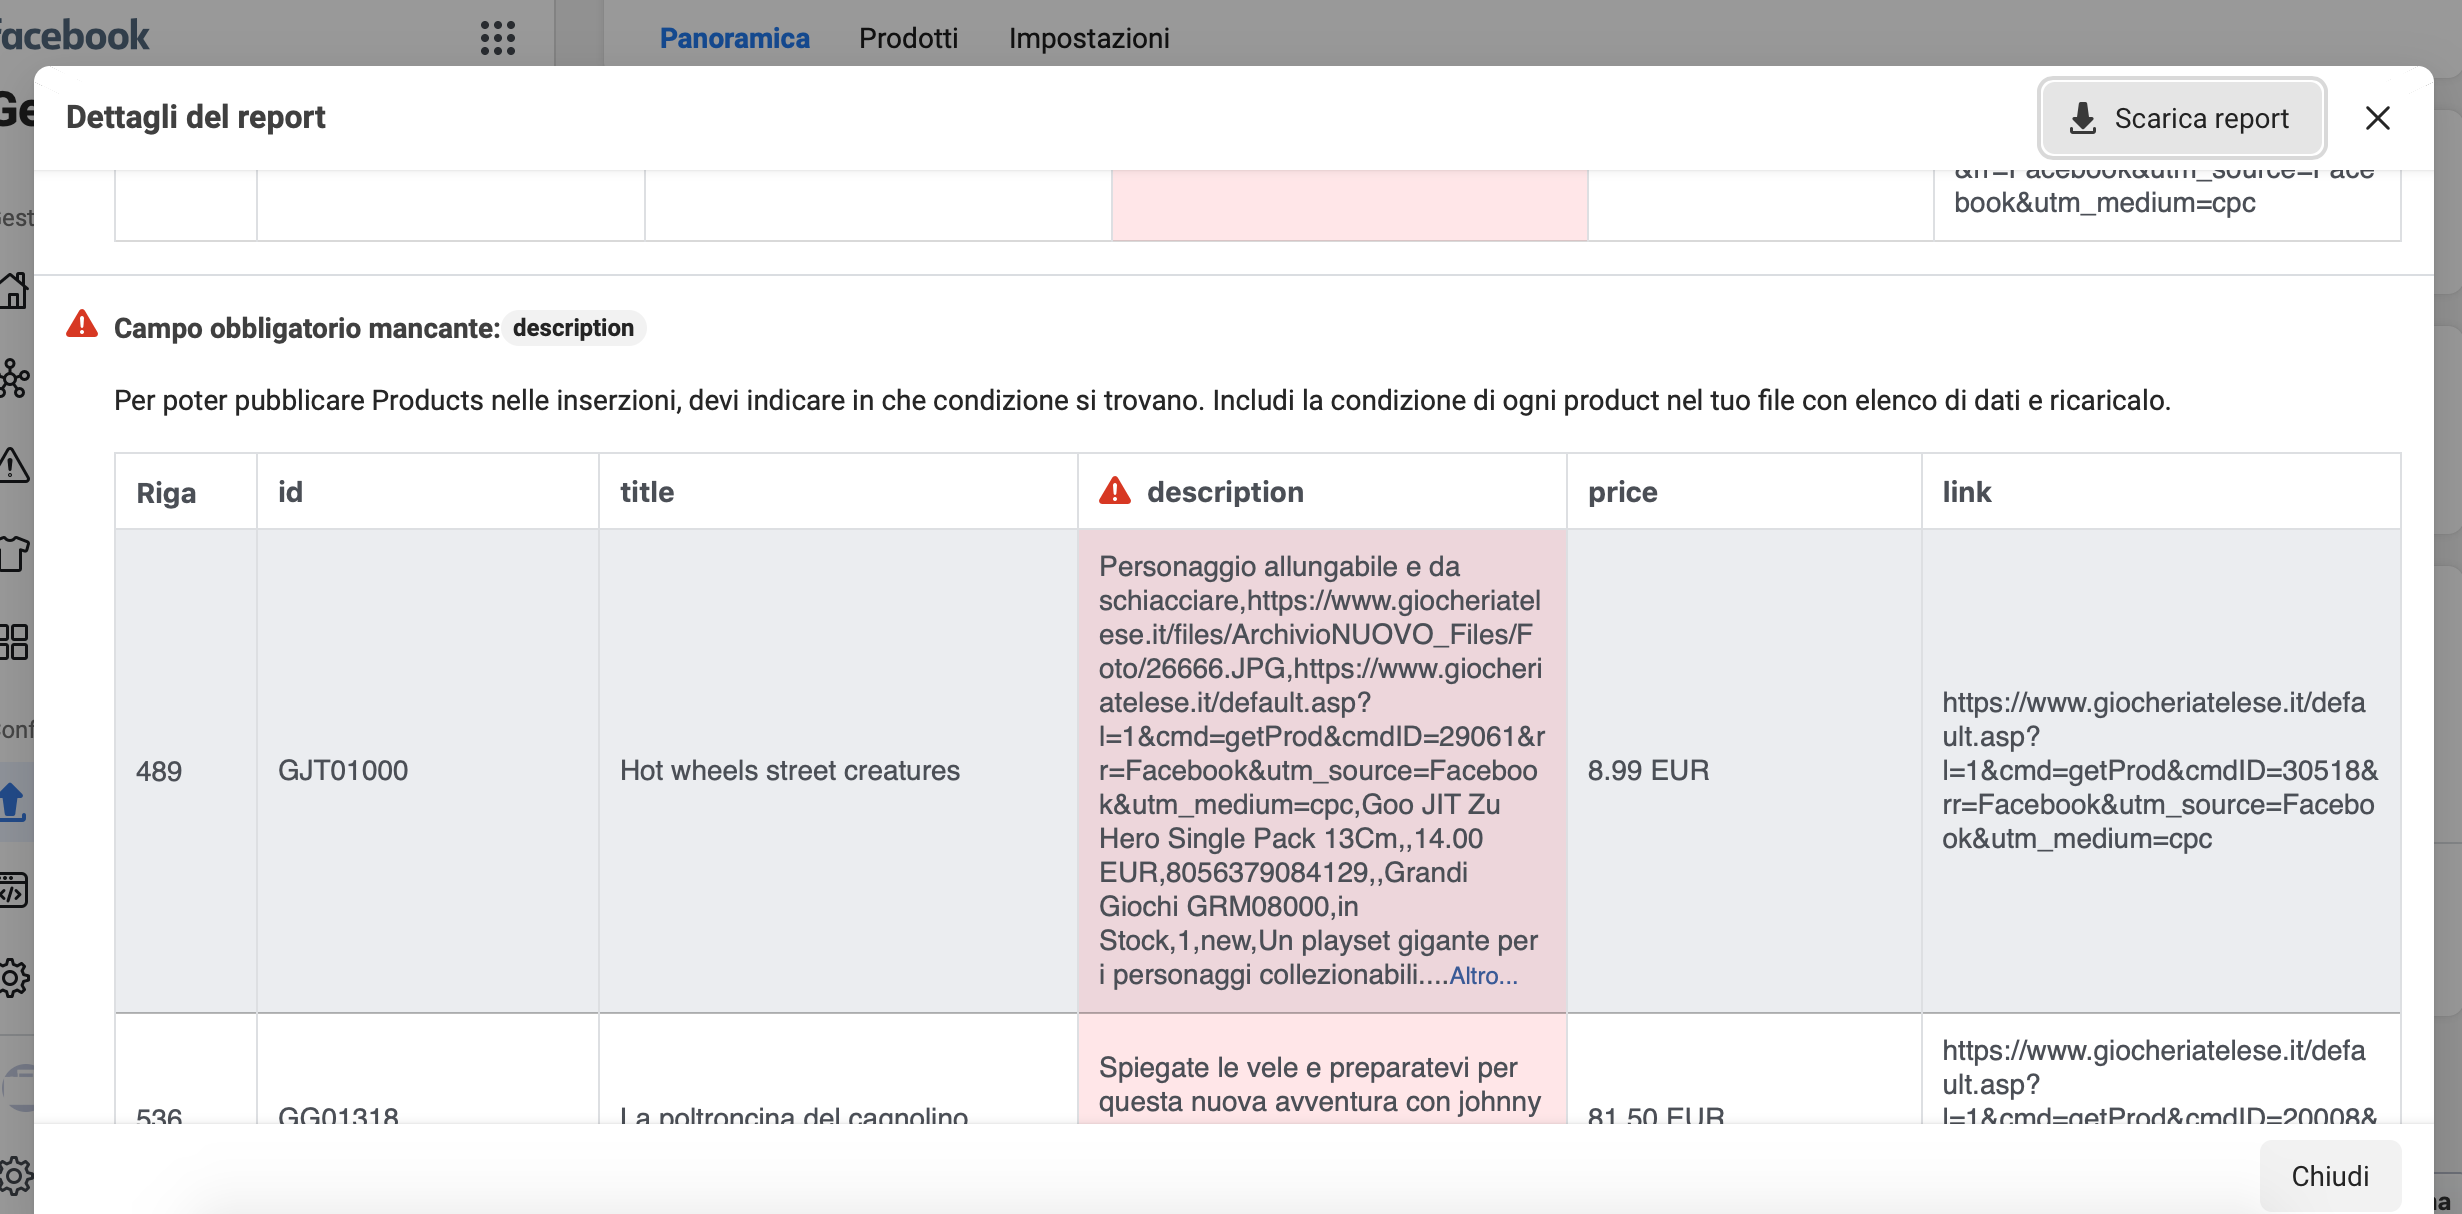Click the link URL in row 489
Screen dimensions: 2462x1214
tap(2158, 770)
